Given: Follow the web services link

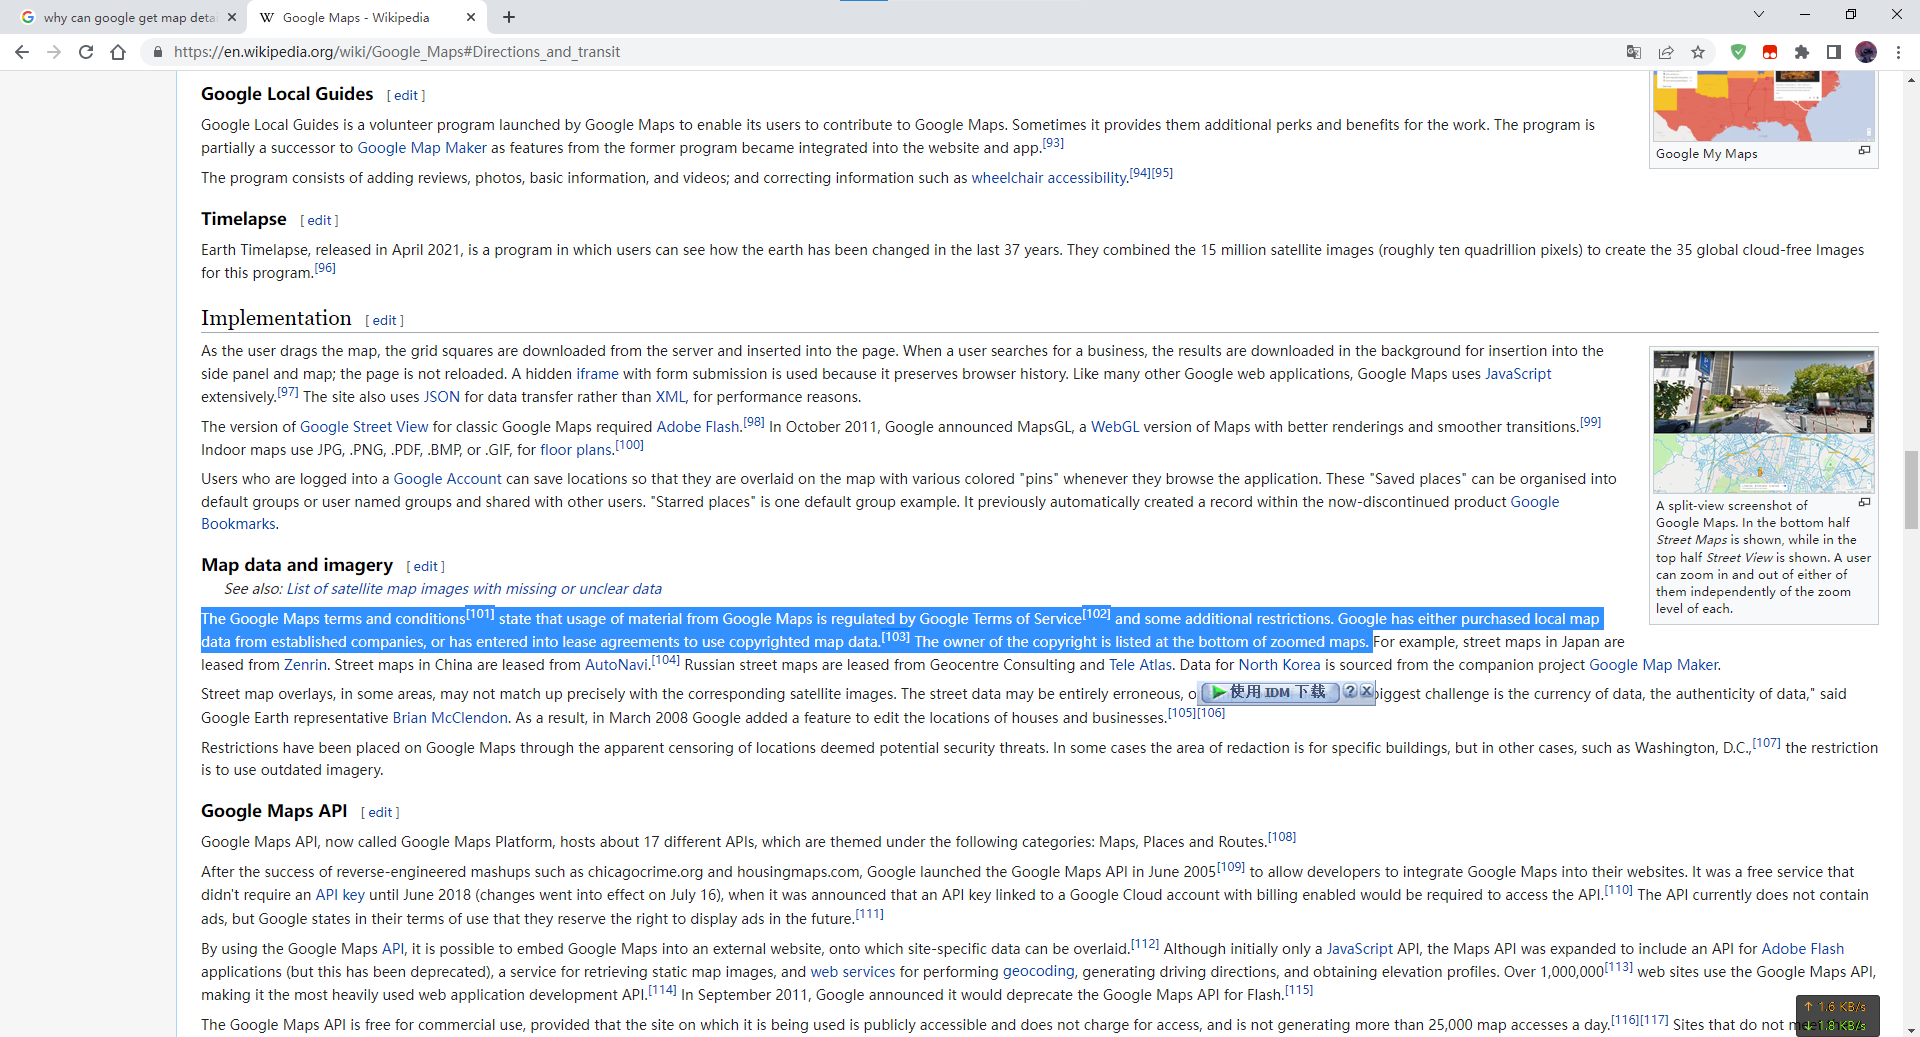Looking at the screenshot, I should click(853, 972).
